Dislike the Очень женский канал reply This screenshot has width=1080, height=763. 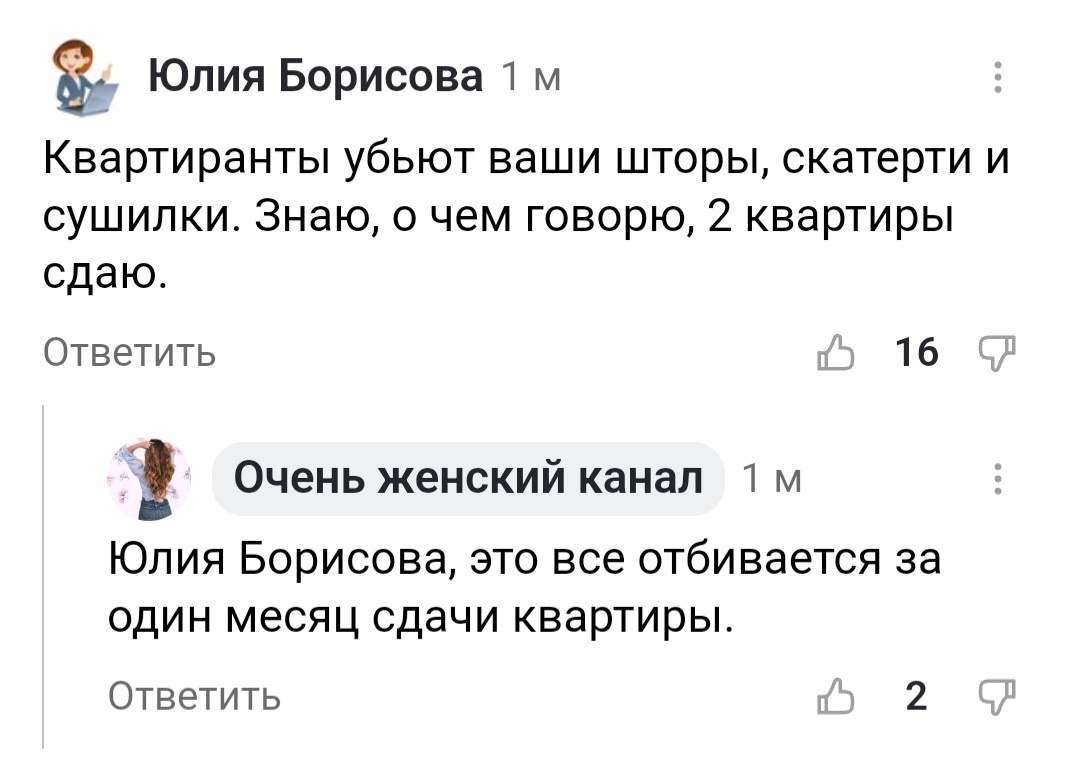(x=997, y=696)
